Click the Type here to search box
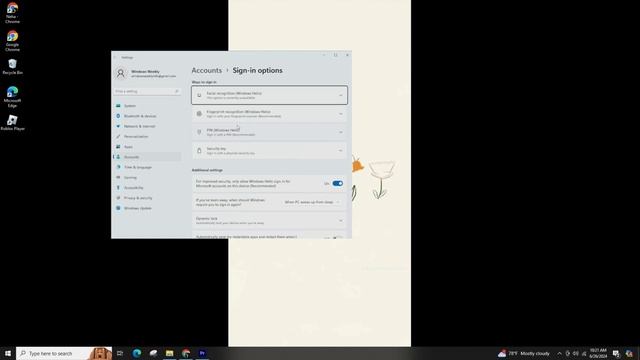The height and width of the screenshot is (360, 640). pyautogui.click(x=64, y=353)
